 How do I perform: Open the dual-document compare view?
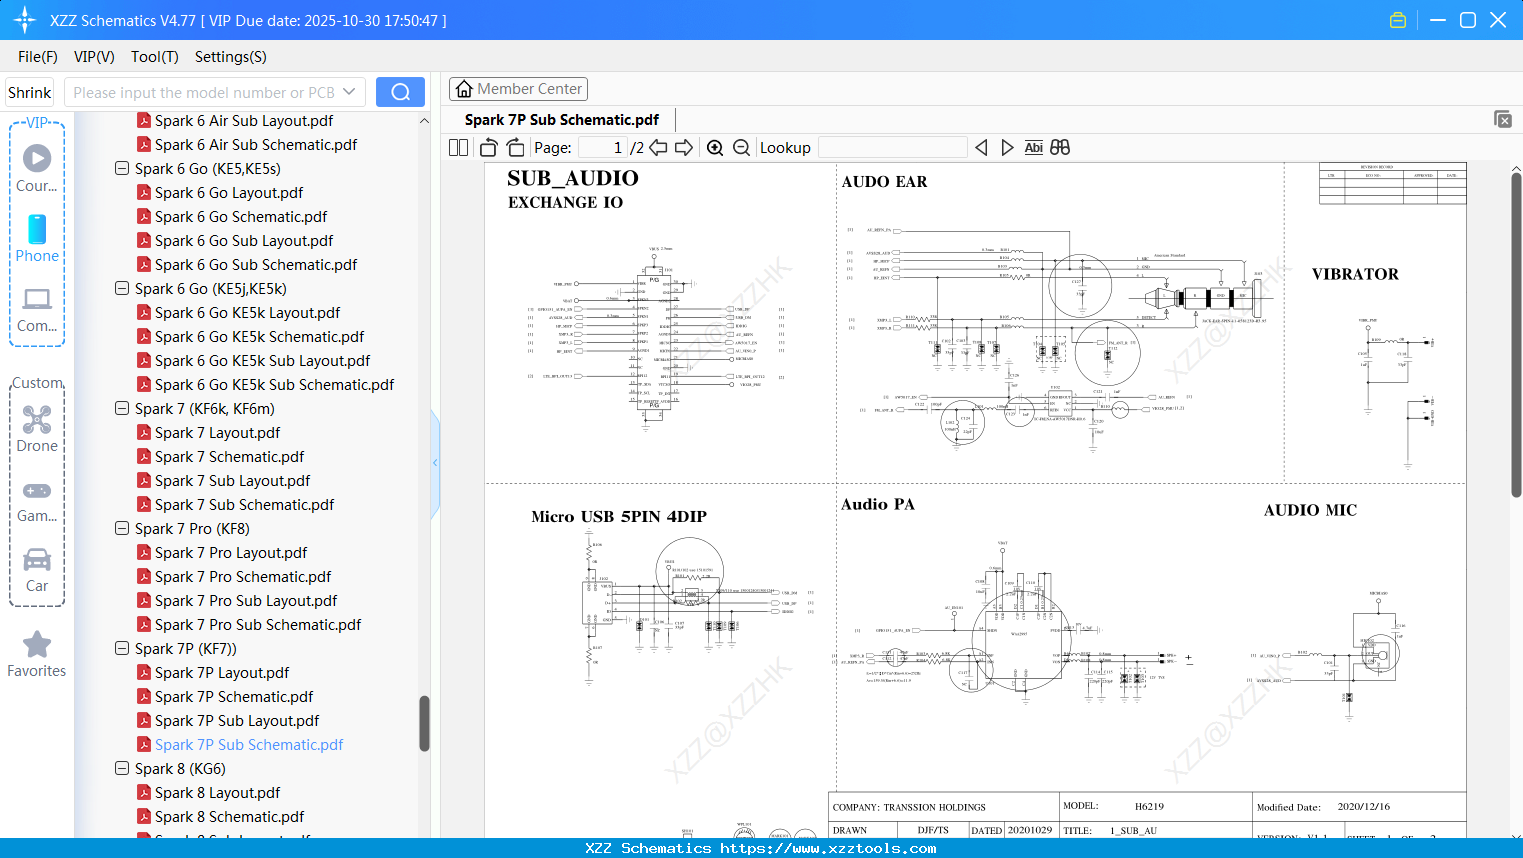click(1060, 147)
